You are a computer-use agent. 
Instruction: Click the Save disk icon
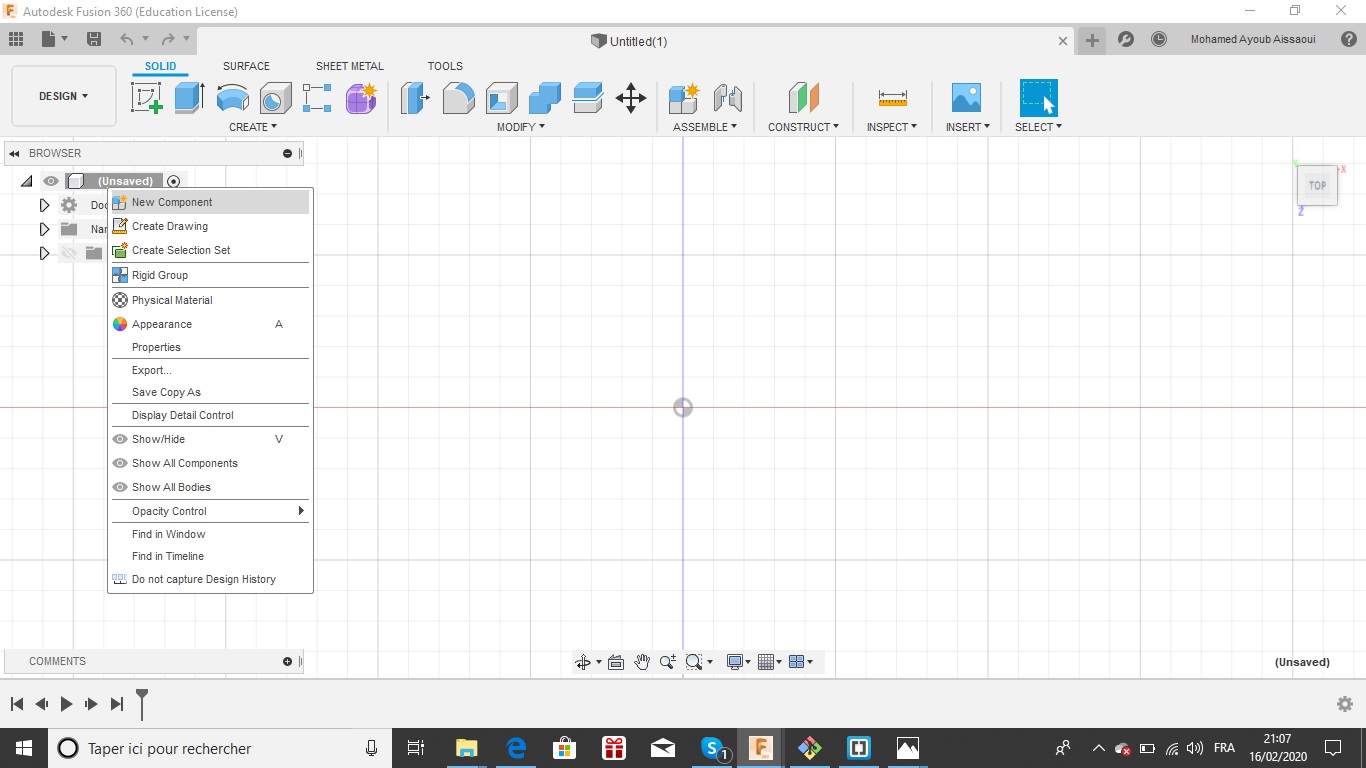tap(94, 39)
